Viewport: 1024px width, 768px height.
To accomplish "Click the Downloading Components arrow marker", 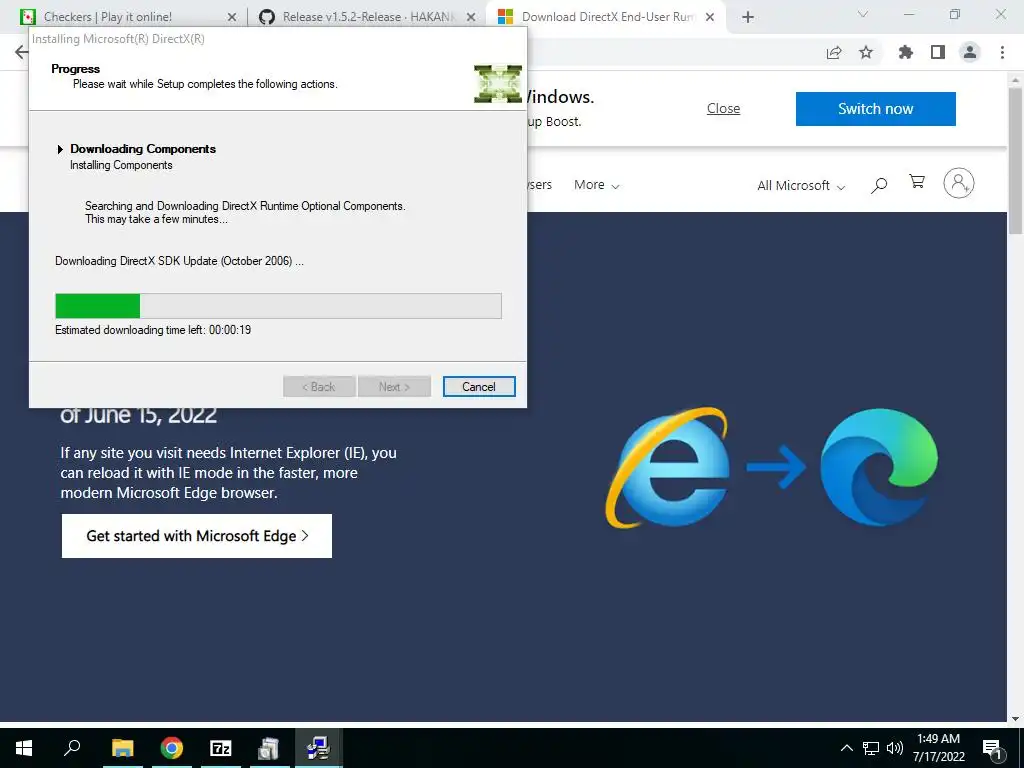I will 60,150.
